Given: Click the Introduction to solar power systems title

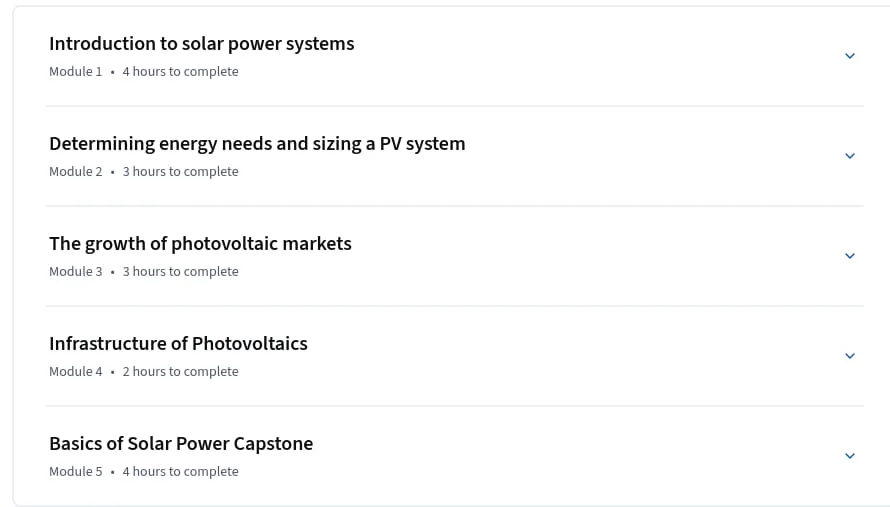Looking at the screenshot, I should (201, 44).
